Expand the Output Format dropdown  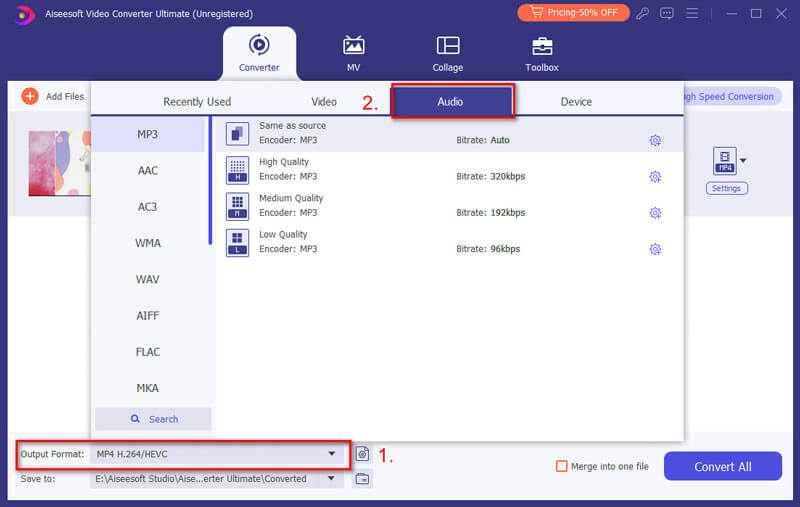[x=332, y=454]
